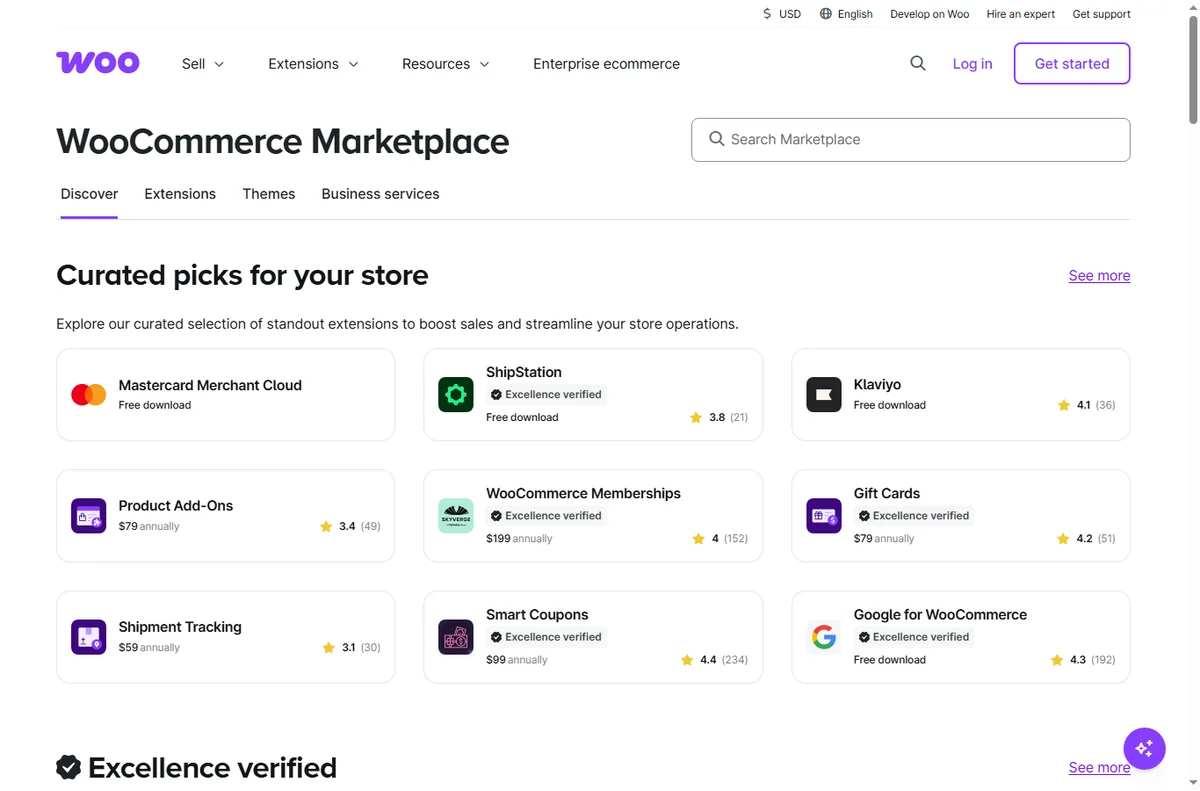Click the Shipment Tracking icon
Image resolution: width=1200 pixels, height=791 pixels.
click(x=89, y=637)
